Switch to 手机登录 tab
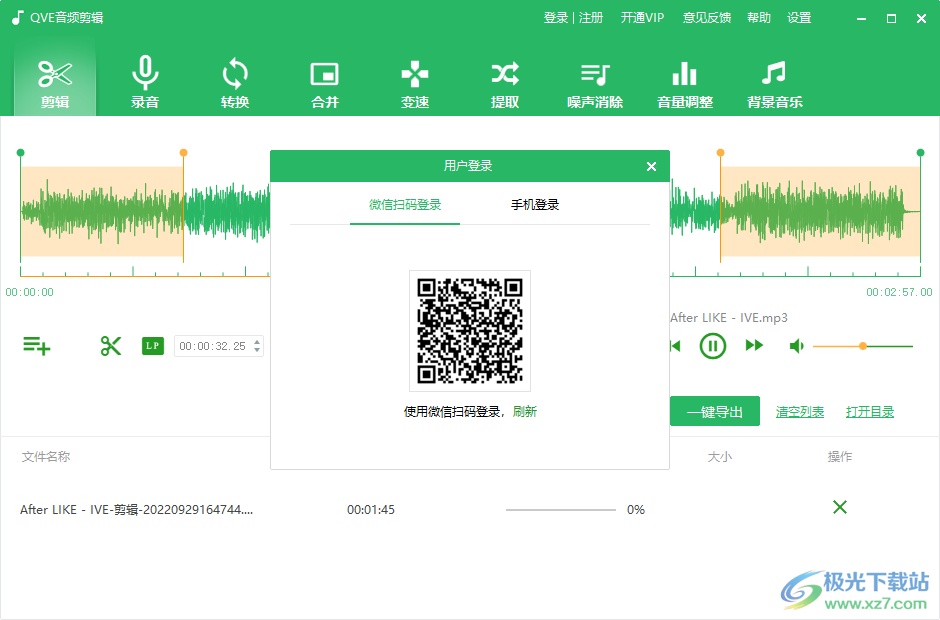 tap(535, 205)
